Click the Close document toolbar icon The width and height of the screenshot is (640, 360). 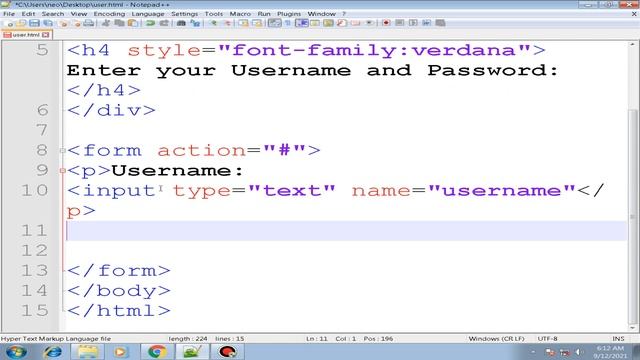(63, 23)
